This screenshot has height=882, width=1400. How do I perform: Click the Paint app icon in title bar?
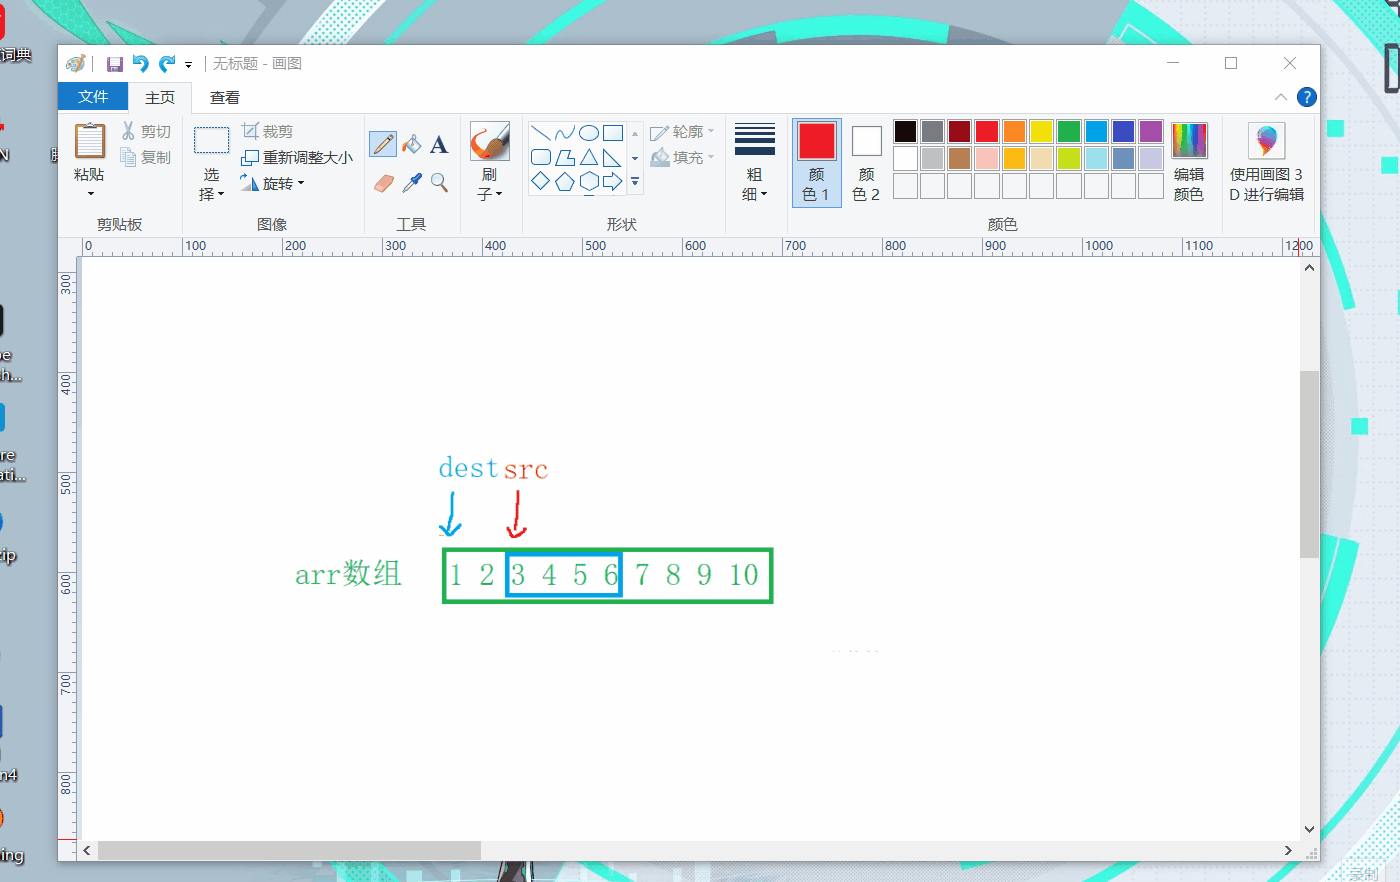(x=76, y=64)
